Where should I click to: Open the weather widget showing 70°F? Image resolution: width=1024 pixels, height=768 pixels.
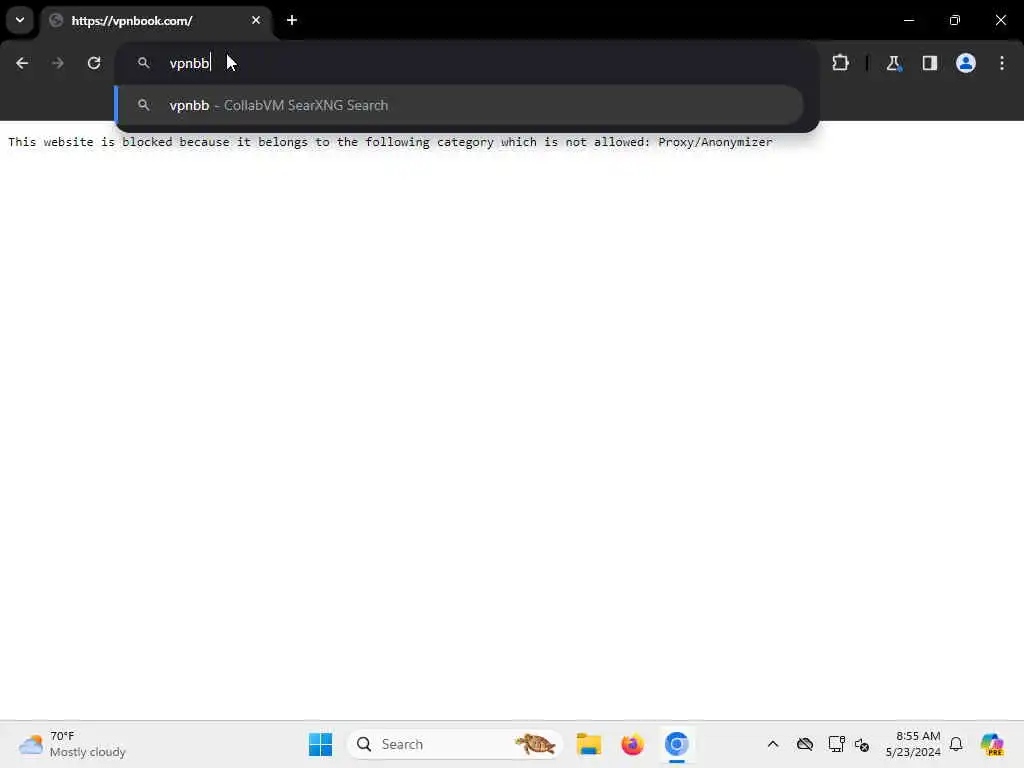tap(72, 744)
